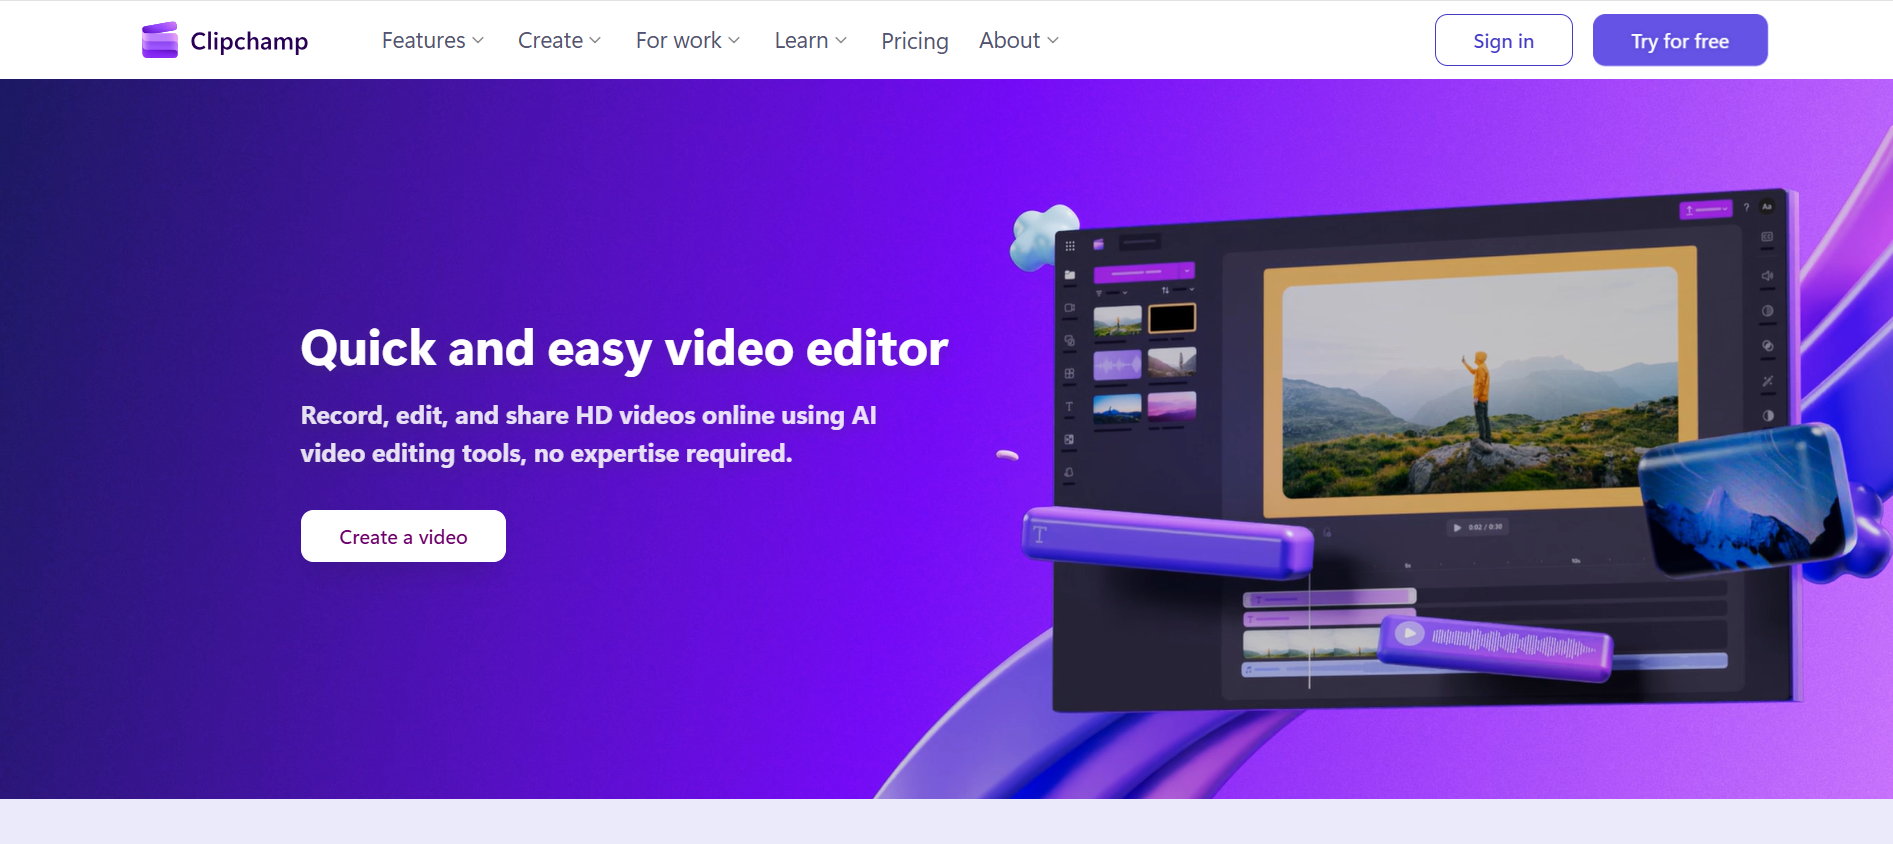Click the magic wand effects icon
Screen dimensions: 1893x844
coord(1767,381)
